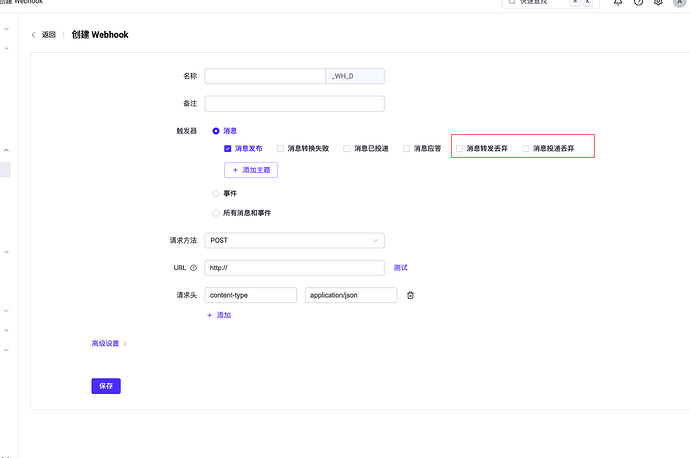
Task: Uncheck the 消息发布 checkbox
Action: (228, 149)
